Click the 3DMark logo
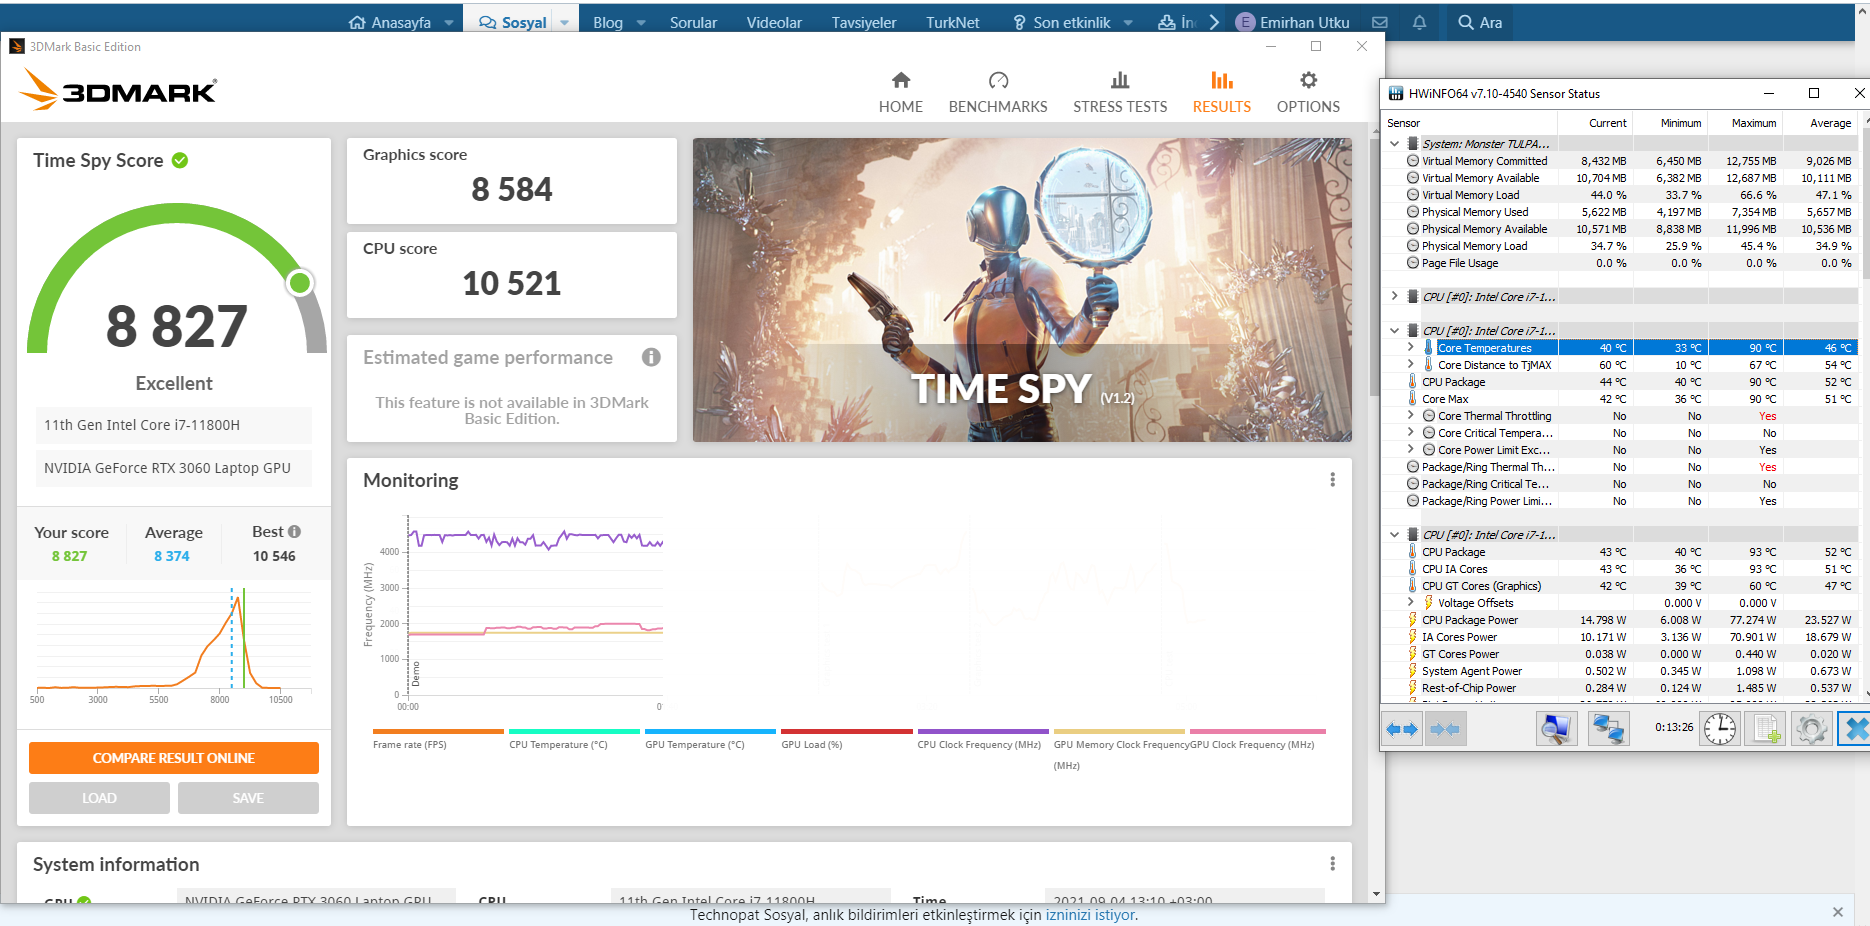The image size is (1870, 926). click(118, 90)
